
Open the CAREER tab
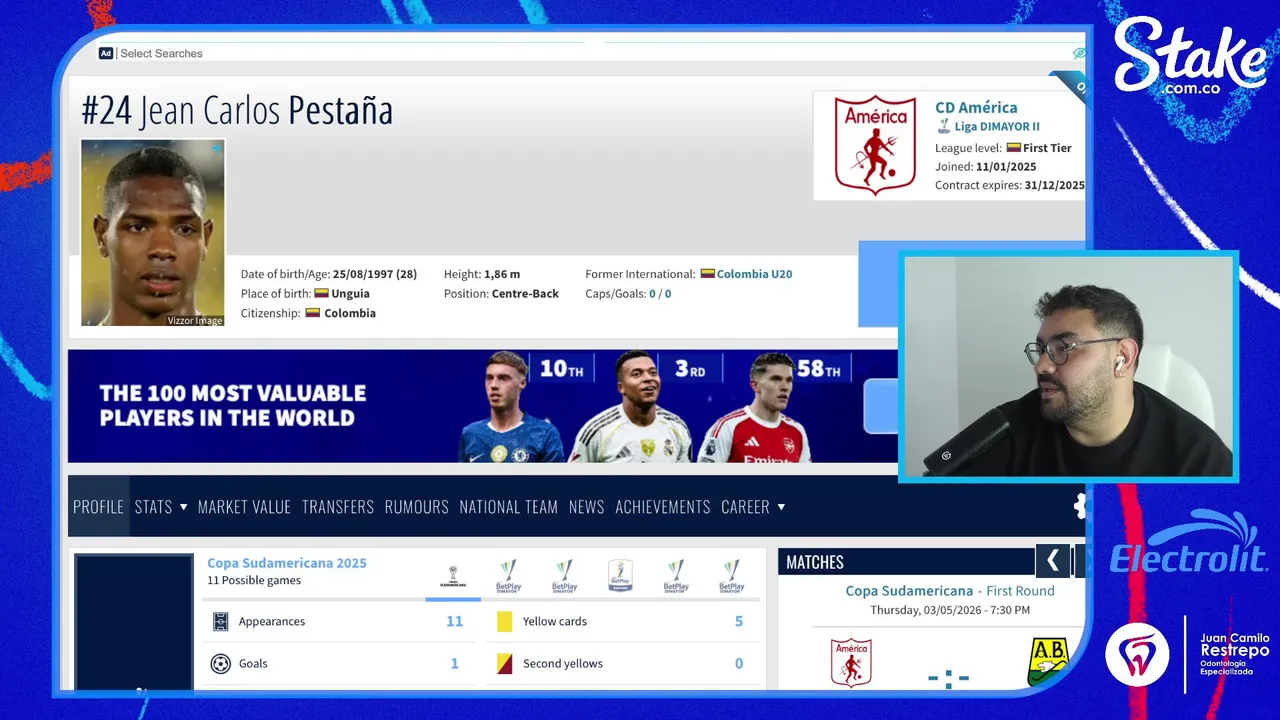tap(745, 507)
